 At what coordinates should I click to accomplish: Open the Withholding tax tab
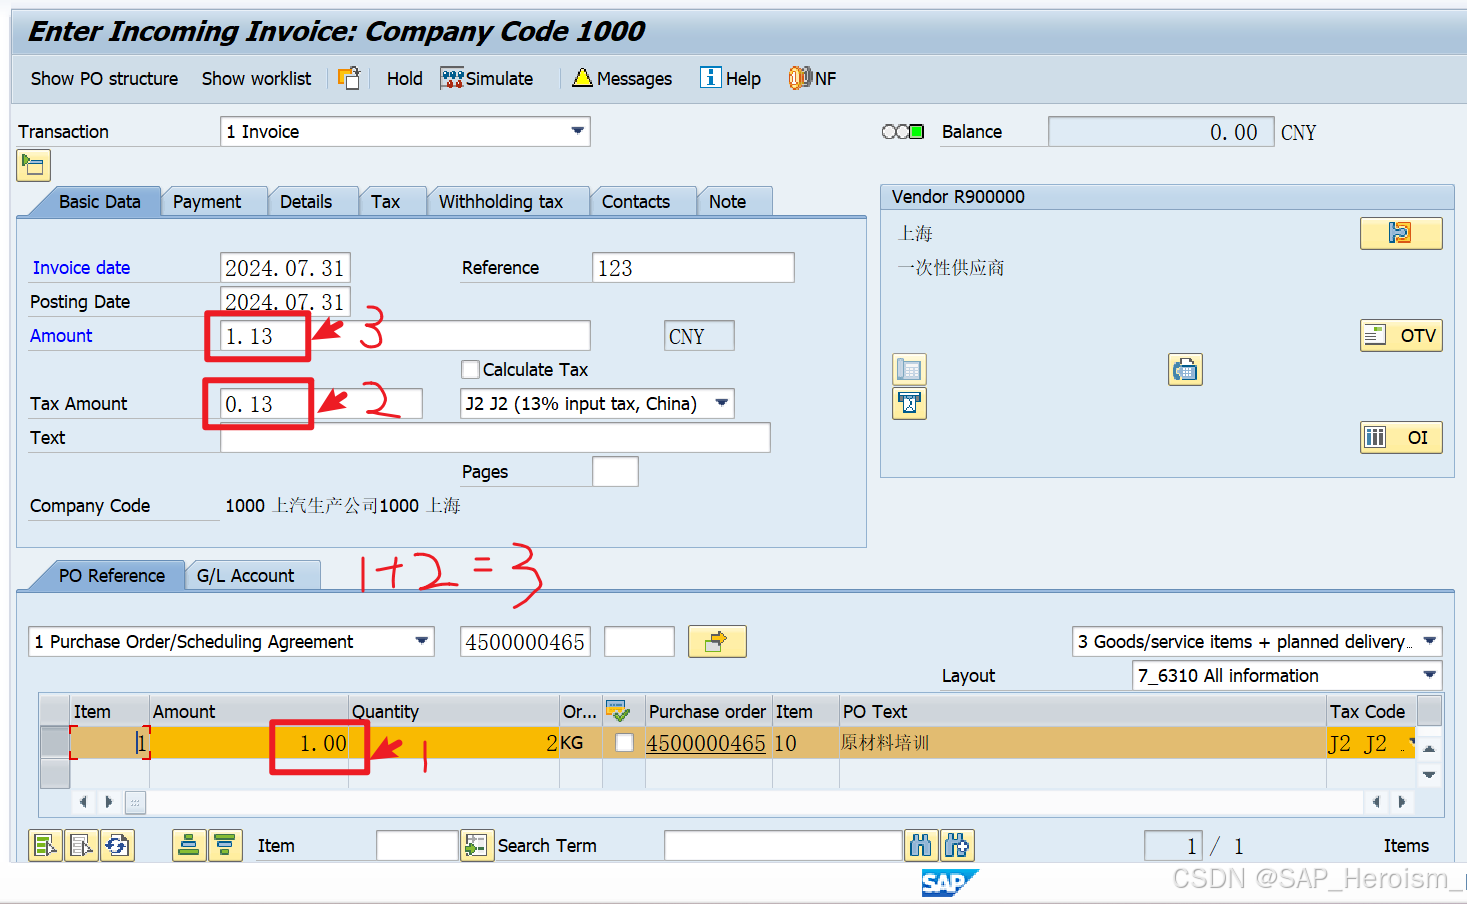(501, 201)
